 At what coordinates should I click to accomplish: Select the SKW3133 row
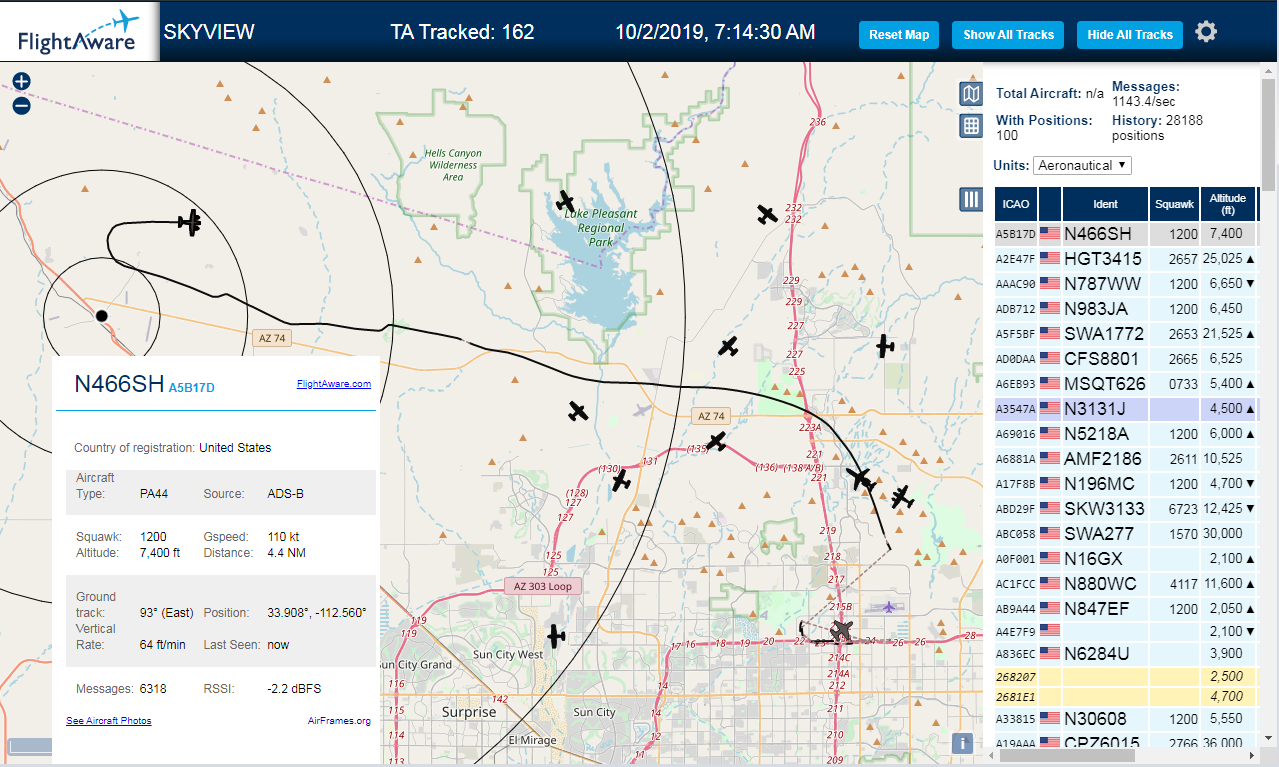pyautogui.click(x=1127, y=509)
